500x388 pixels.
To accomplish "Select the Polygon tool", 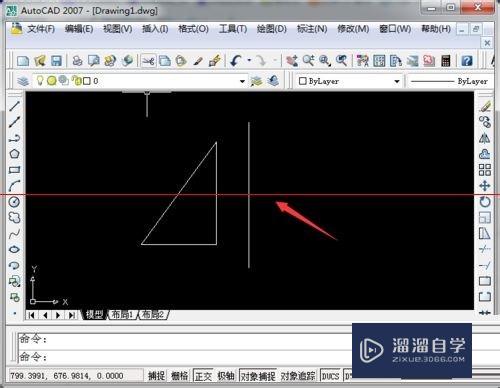I will point(14,154).
